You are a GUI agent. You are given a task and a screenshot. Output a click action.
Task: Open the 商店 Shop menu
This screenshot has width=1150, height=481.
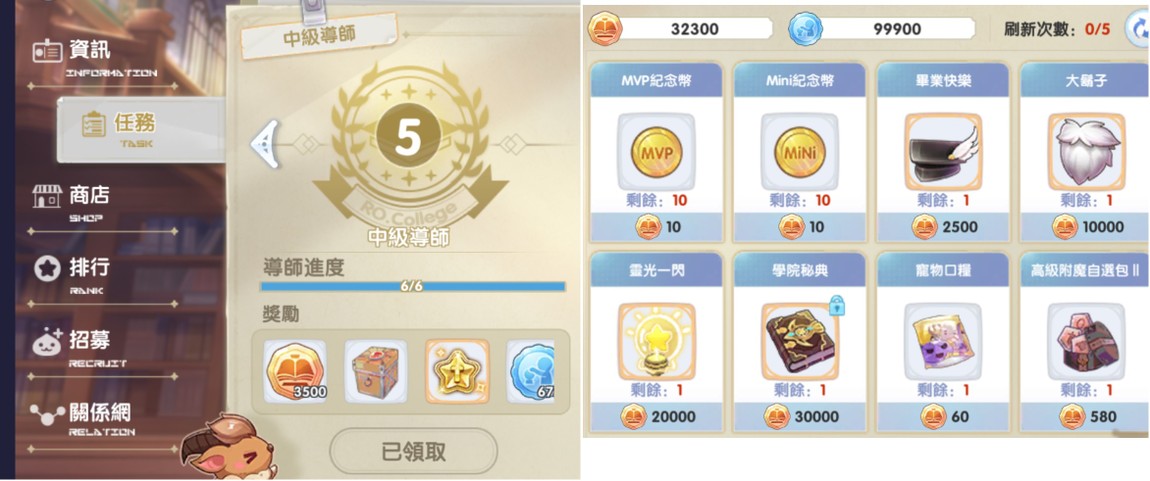tap(94, 202)
